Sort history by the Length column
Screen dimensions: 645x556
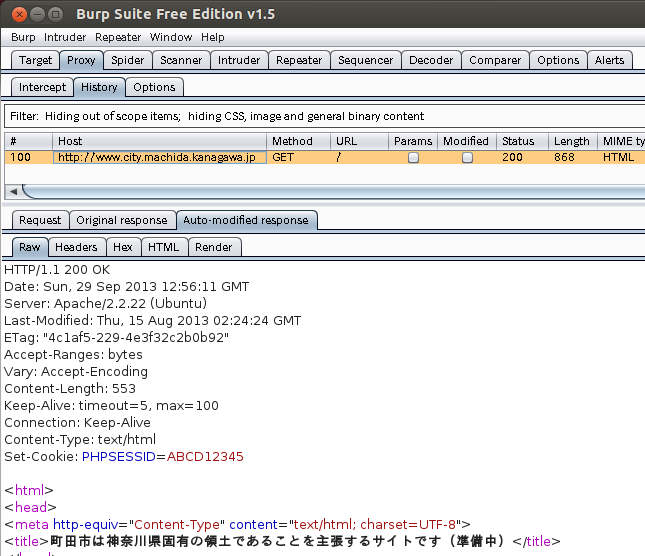click(572, 141)
